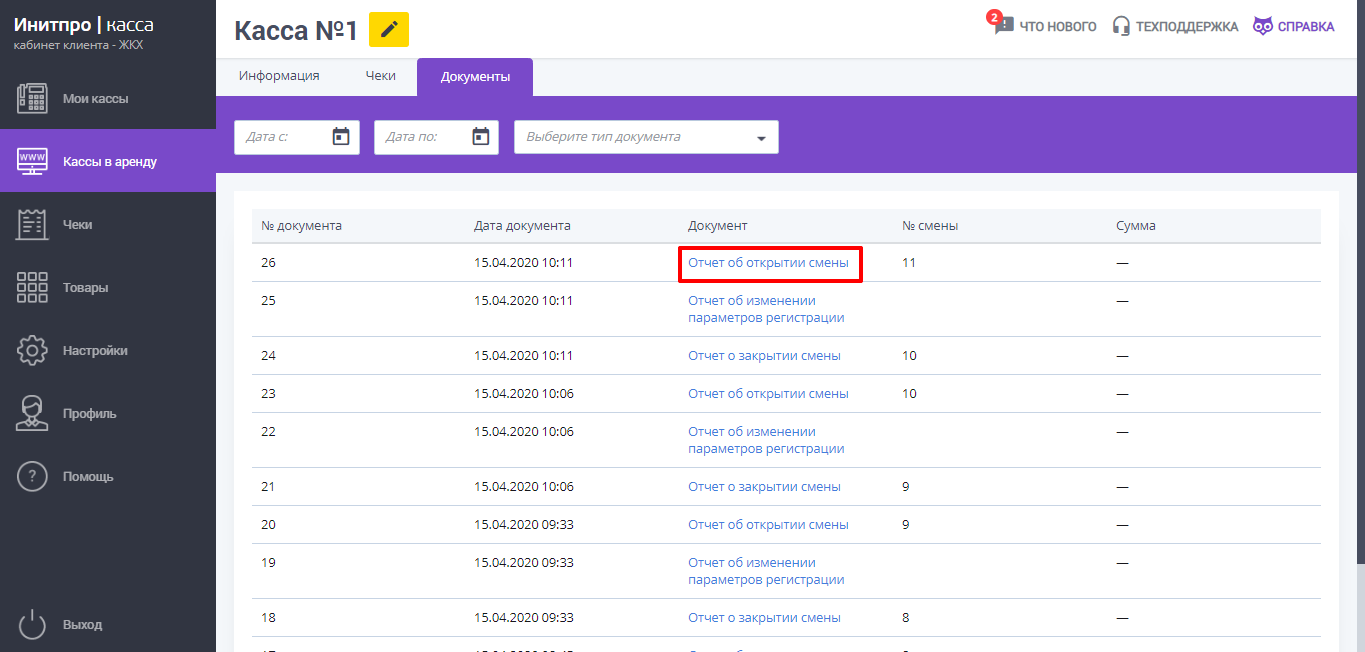
Task: Click date cell of document 20
Action: 524,525
